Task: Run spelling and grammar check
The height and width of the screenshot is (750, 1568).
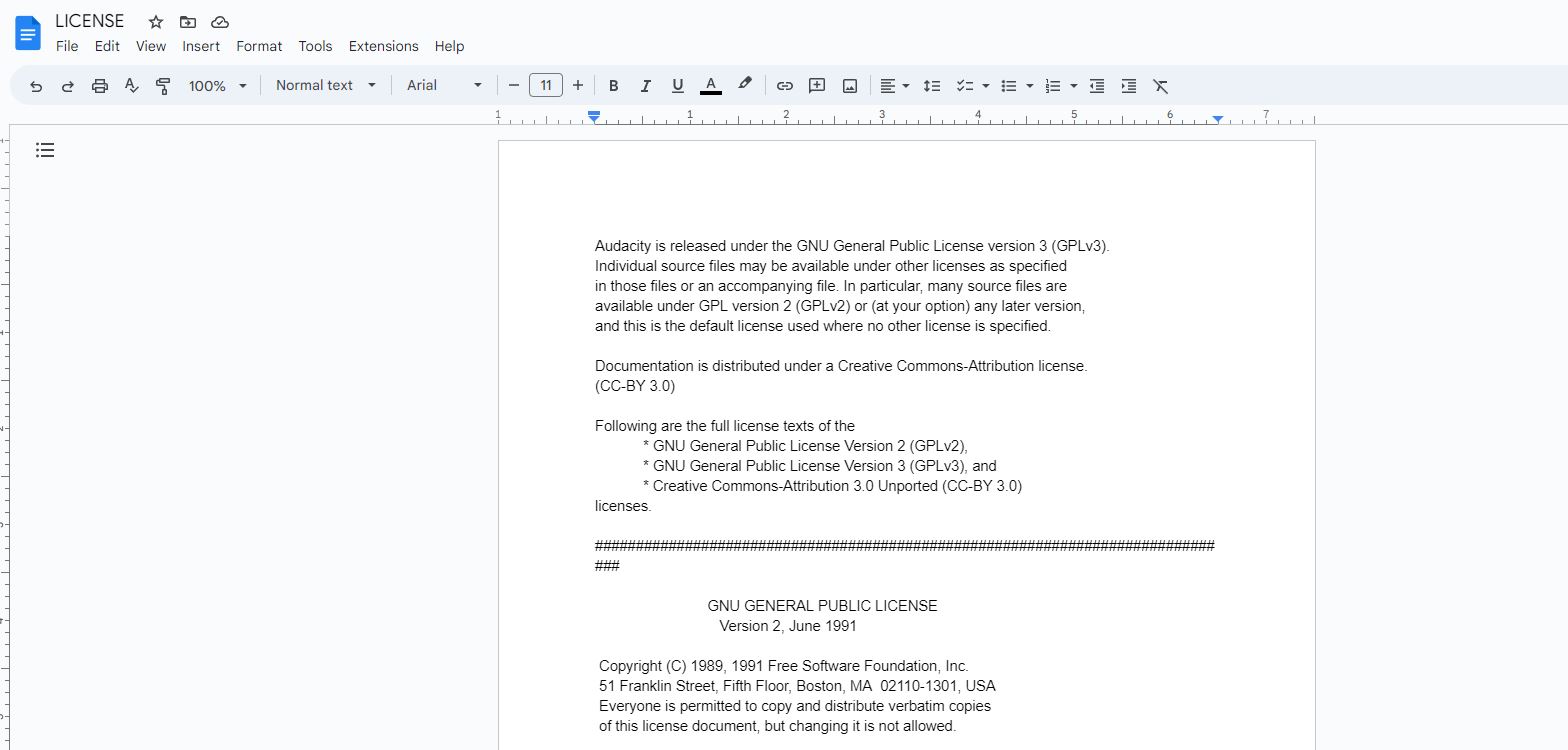Action: click(x=131, y=86)
